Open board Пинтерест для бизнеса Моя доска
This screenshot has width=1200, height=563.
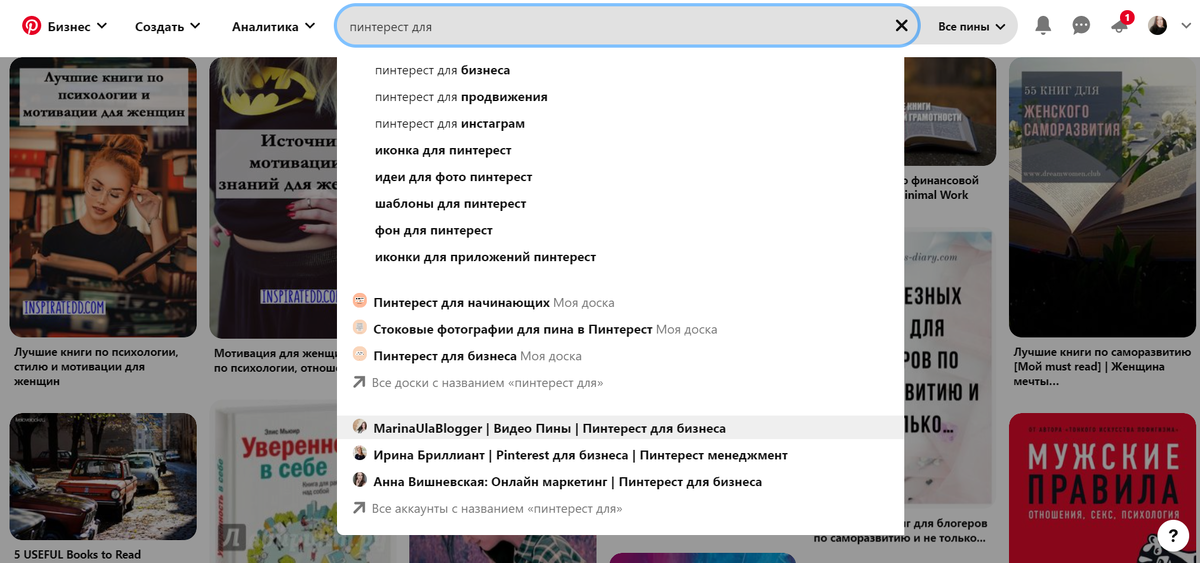point(477,356)
